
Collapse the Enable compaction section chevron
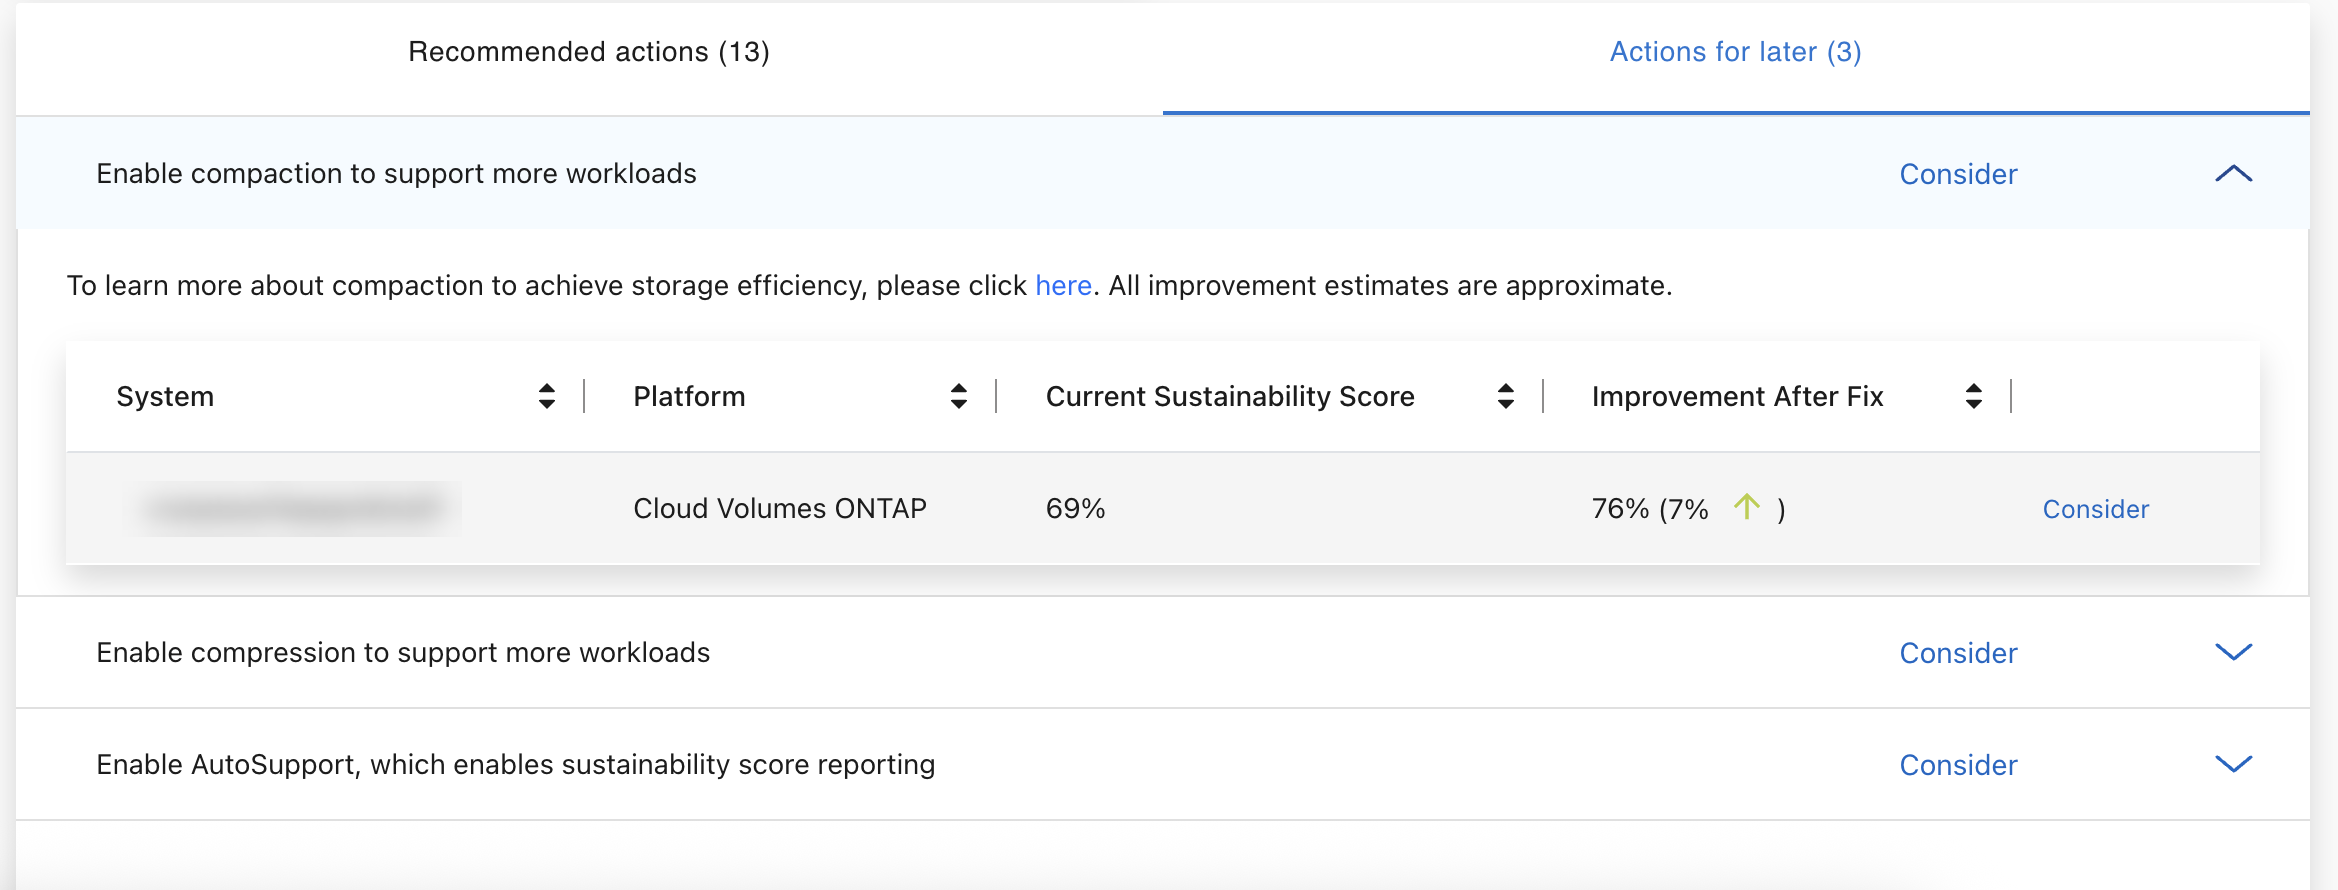(2233, 174)
